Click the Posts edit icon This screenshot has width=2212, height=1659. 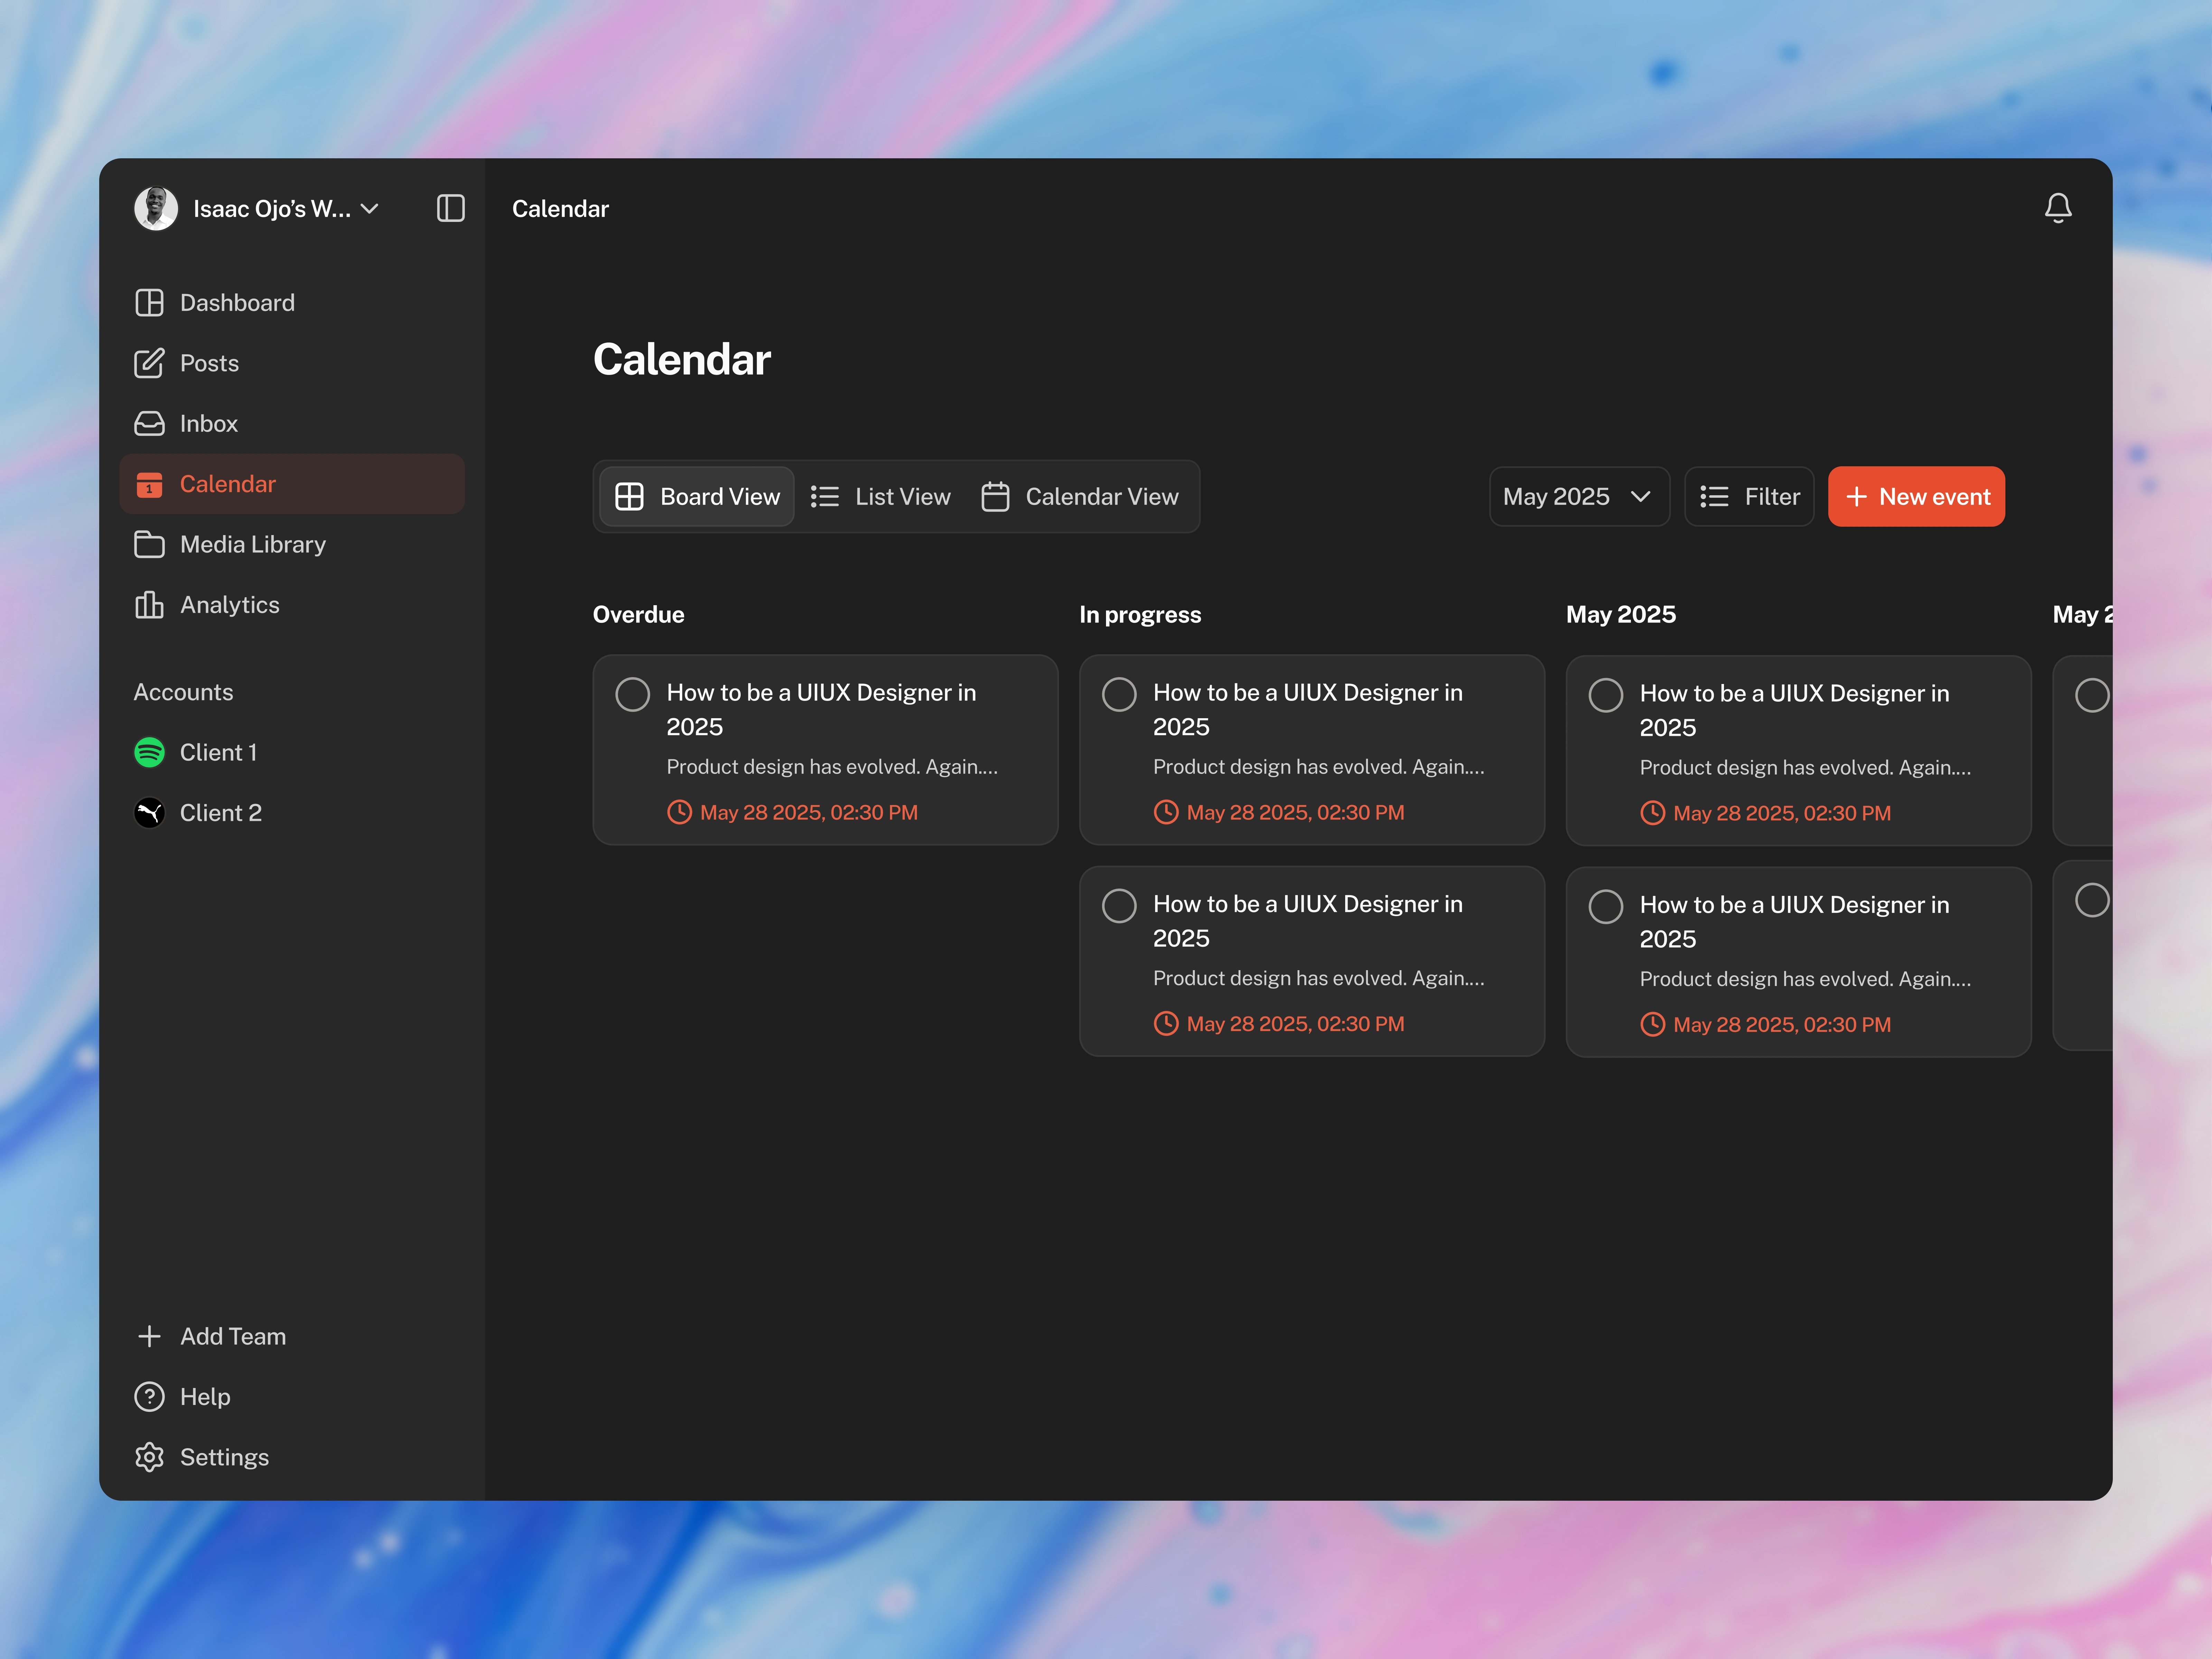[149, 363]
